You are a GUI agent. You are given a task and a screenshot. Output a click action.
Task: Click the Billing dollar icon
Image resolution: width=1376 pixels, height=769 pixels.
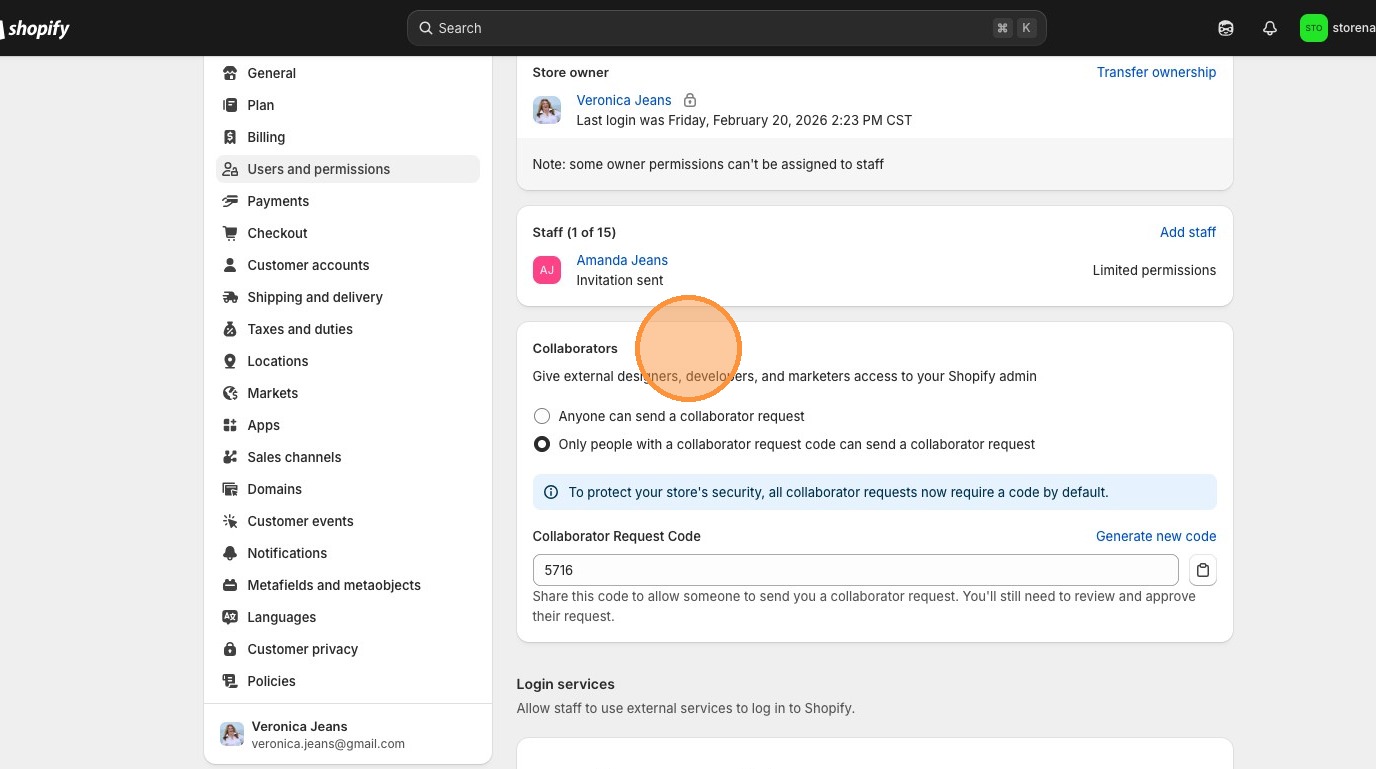point(230,137)
